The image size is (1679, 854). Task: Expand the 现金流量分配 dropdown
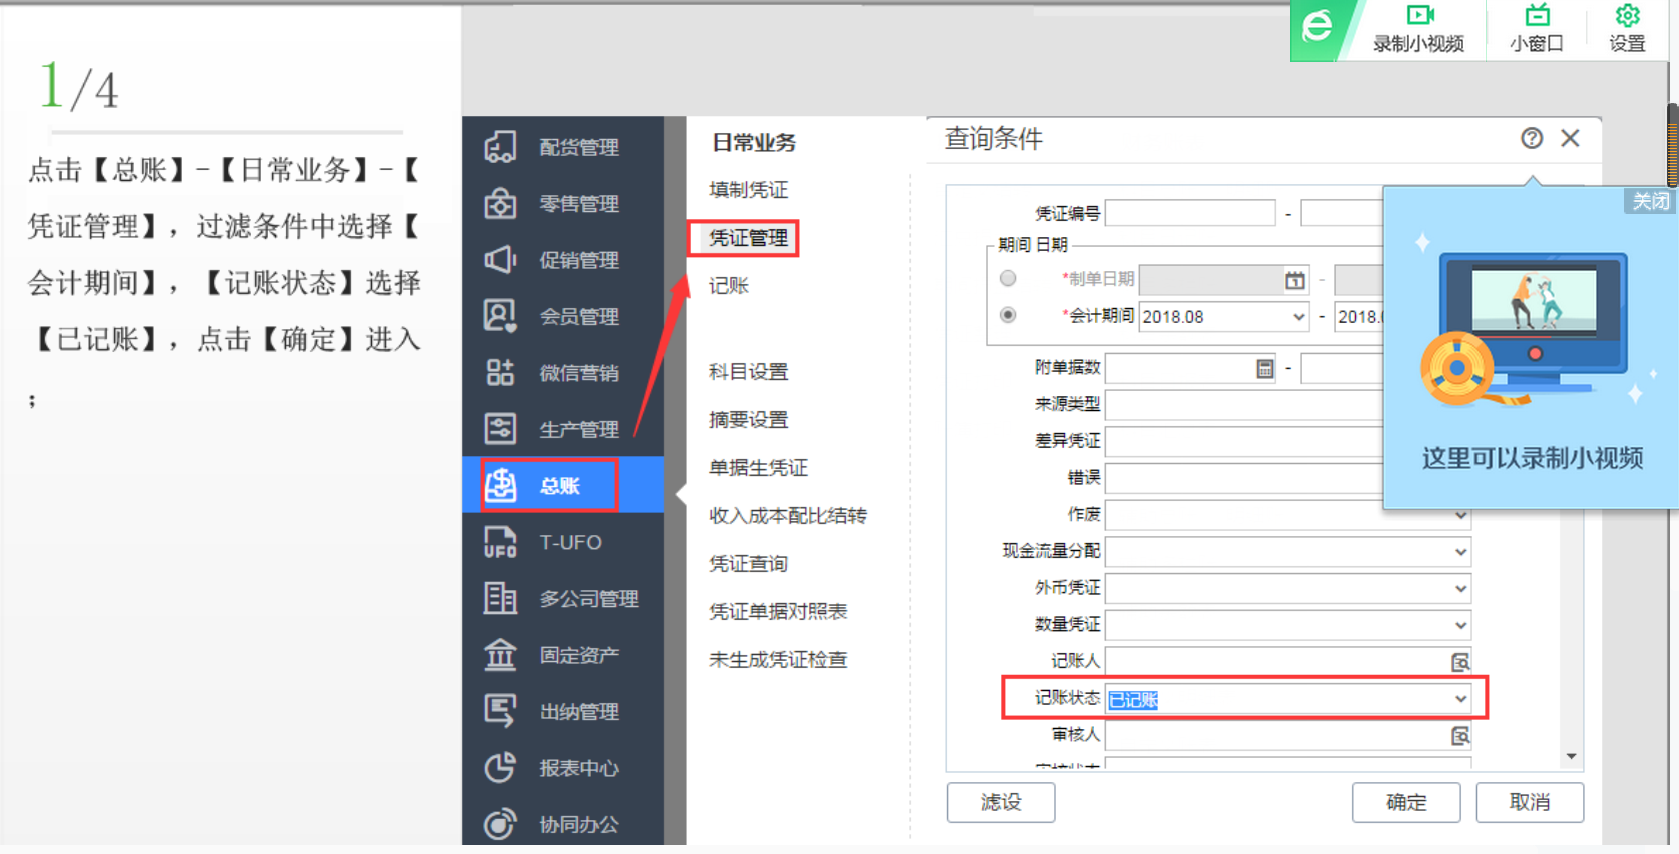coord(1460,552)
